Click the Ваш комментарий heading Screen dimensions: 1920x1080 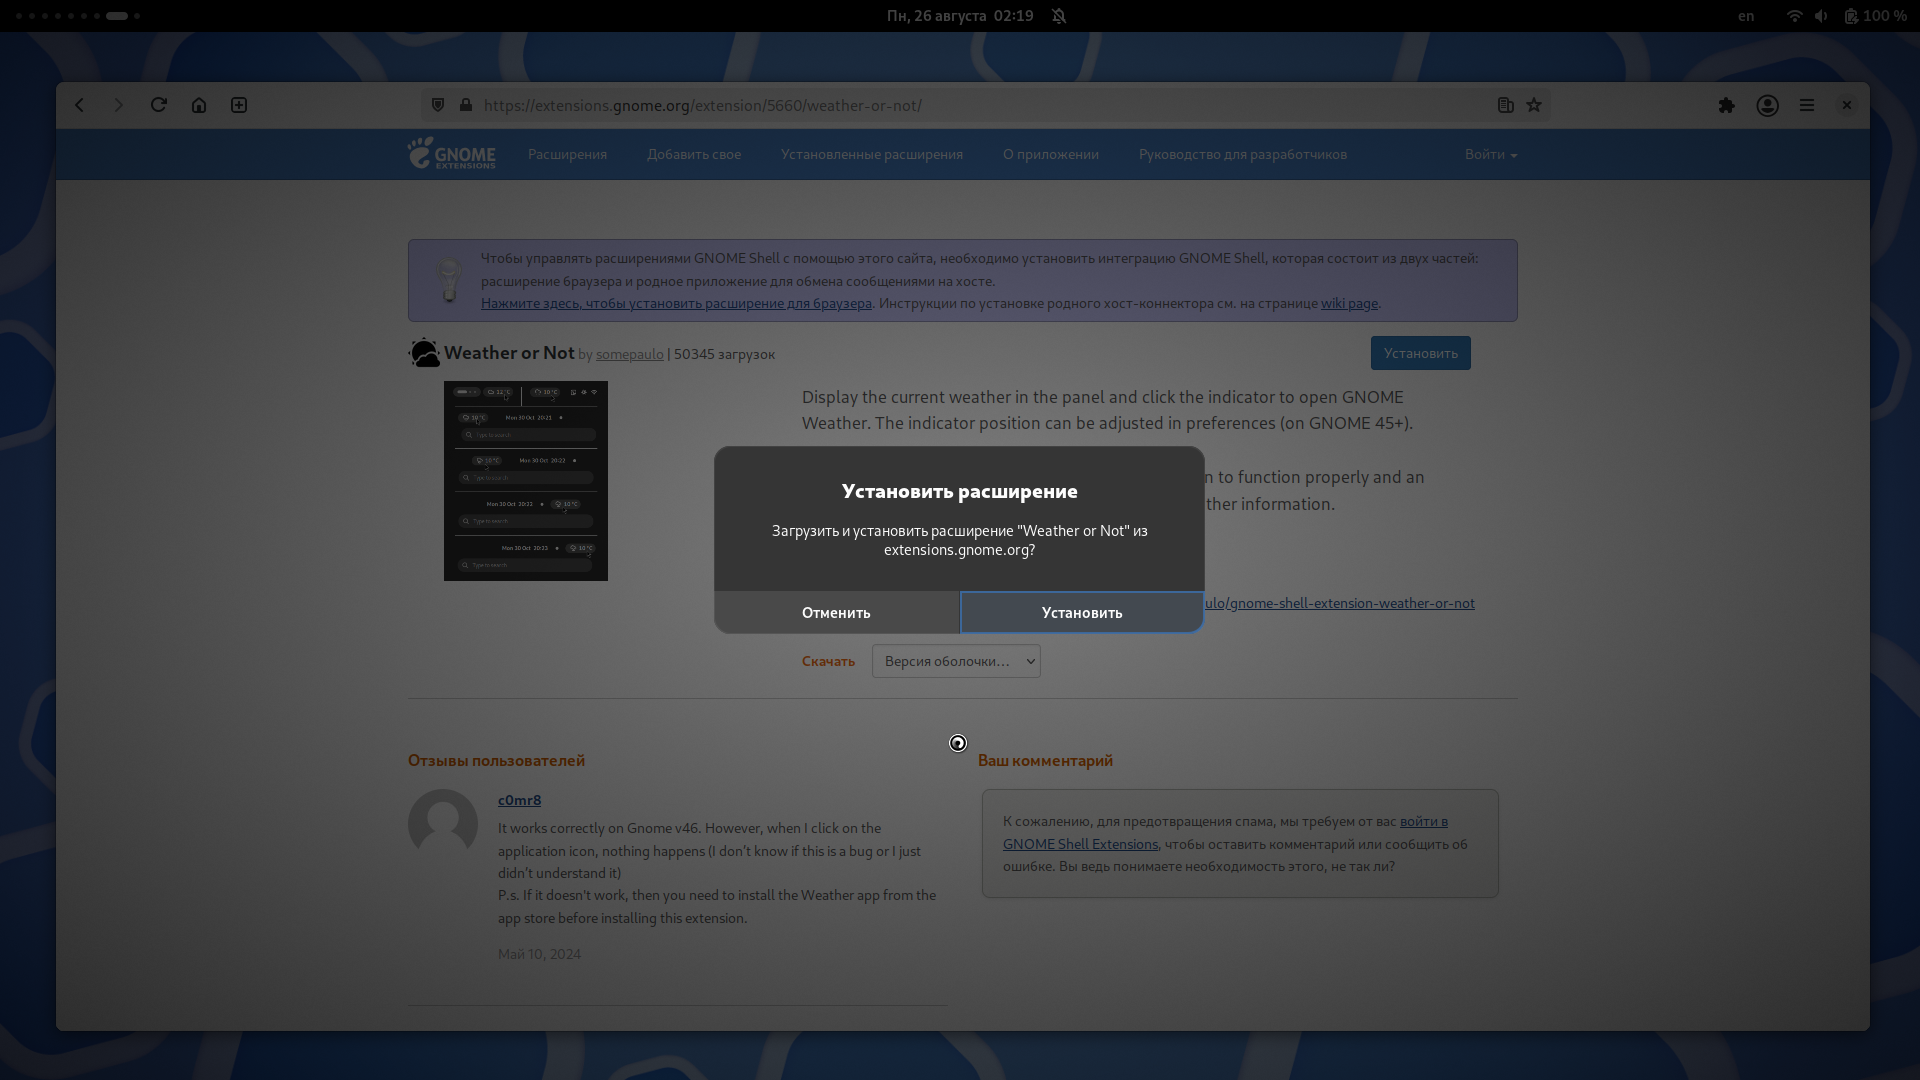tap(1045, 760)
